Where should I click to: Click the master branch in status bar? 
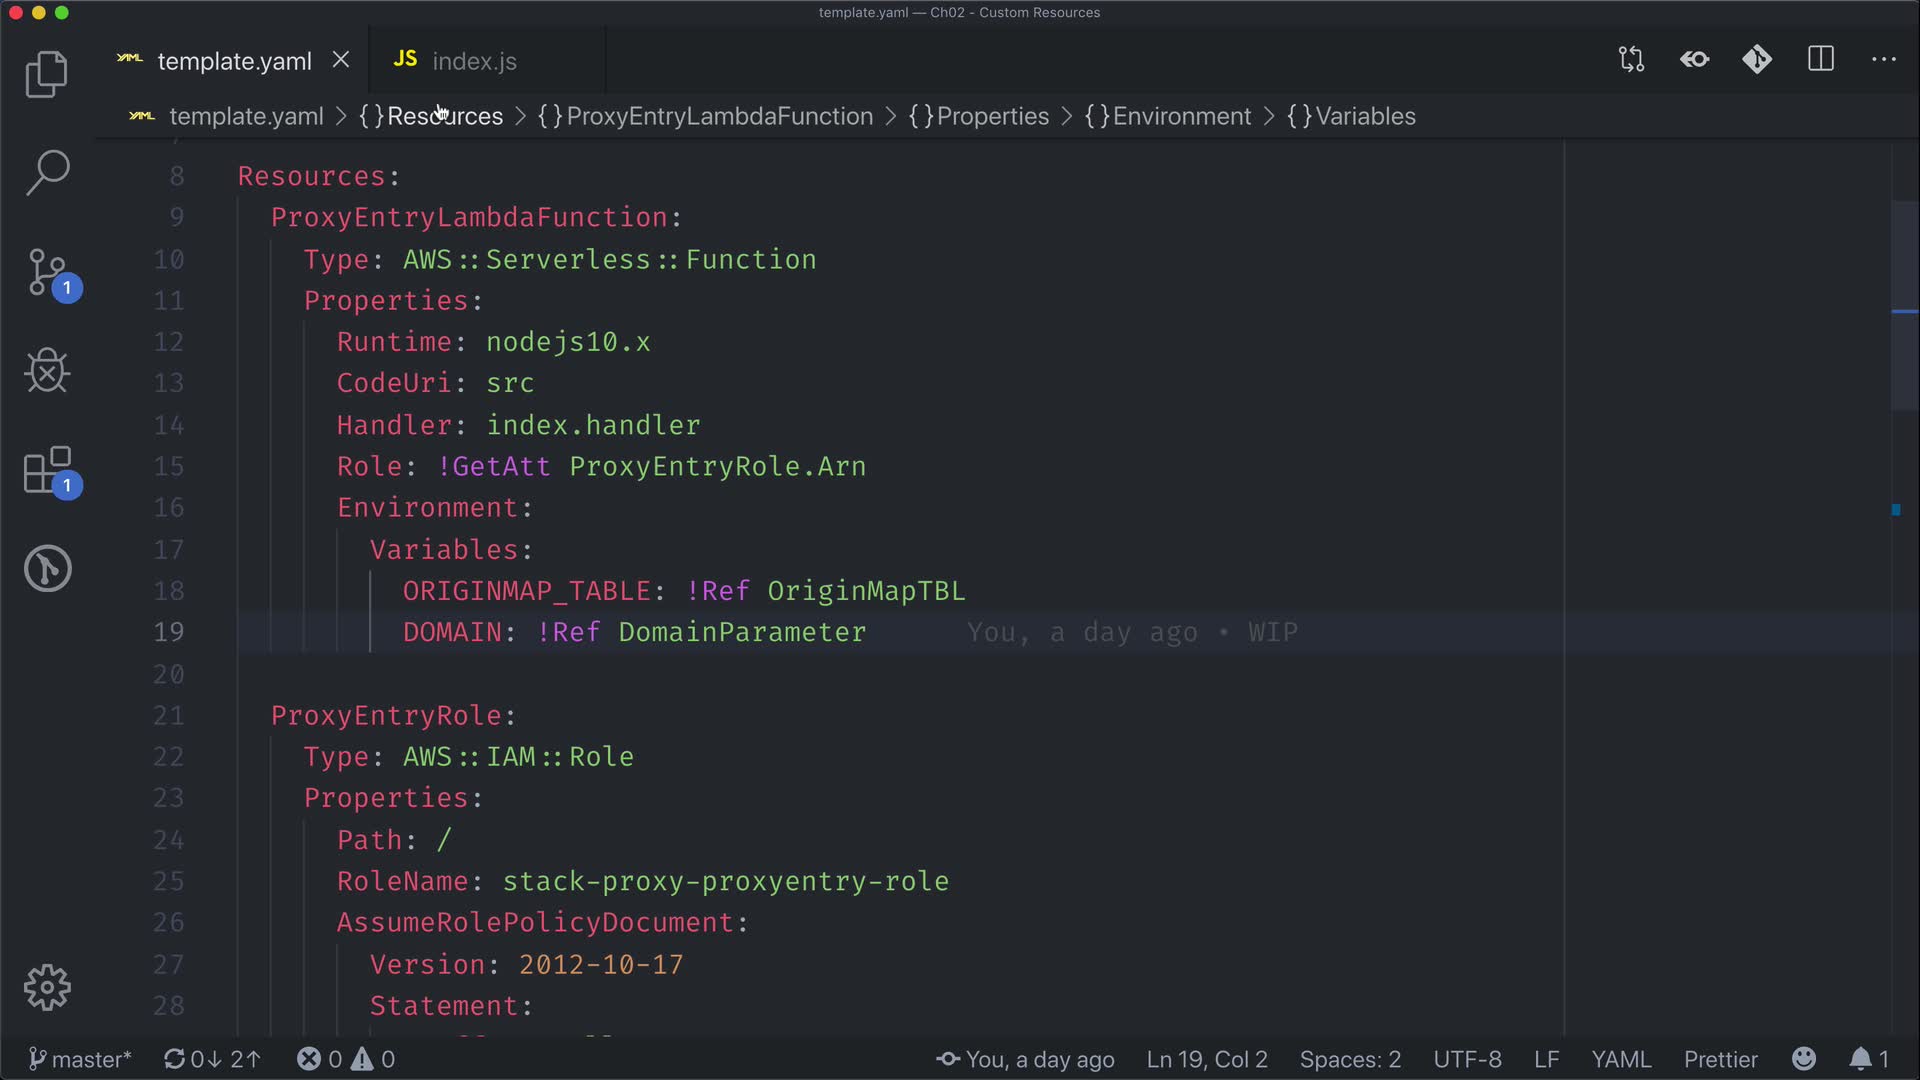coord(80,1059)
